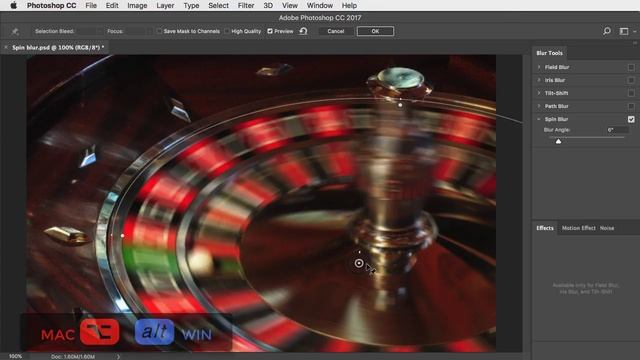Click the 100% zoom level field

tap(16, 357)
